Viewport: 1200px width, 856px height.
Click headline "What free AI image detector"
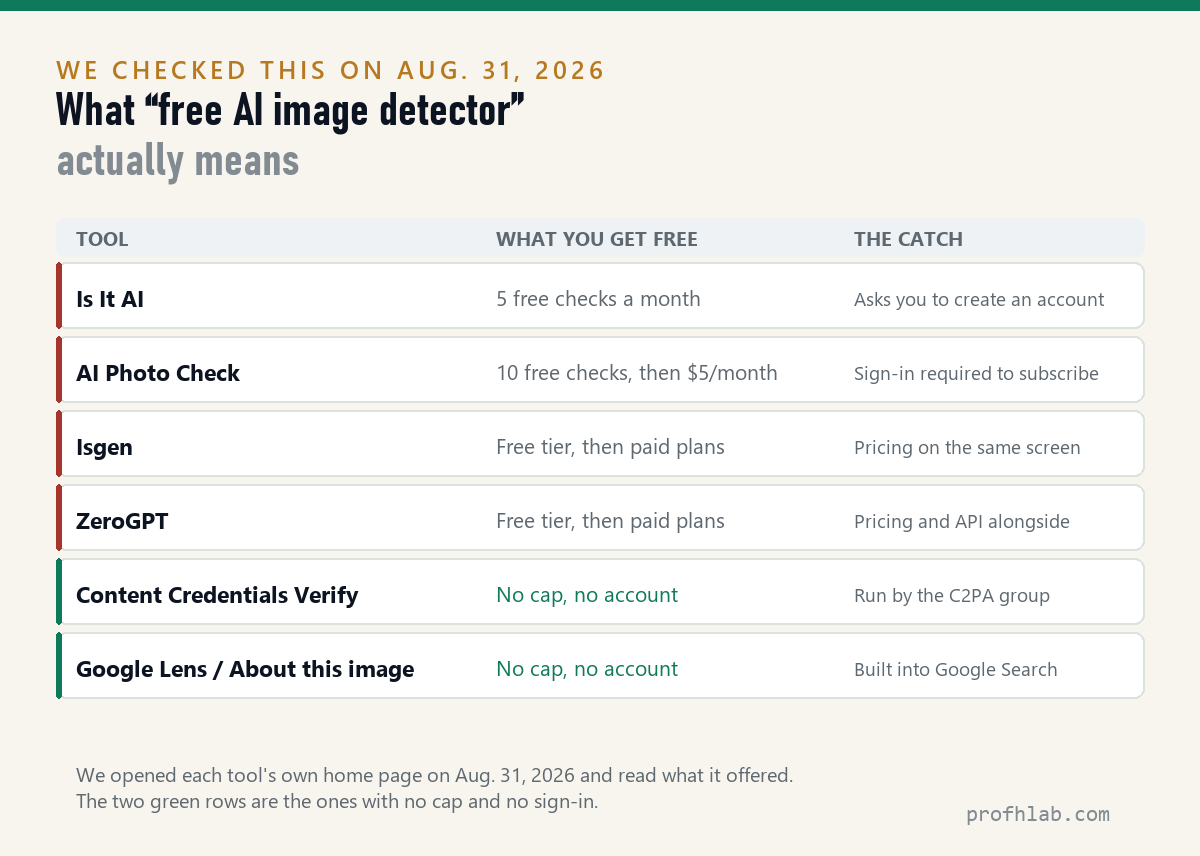pos(291,110)
